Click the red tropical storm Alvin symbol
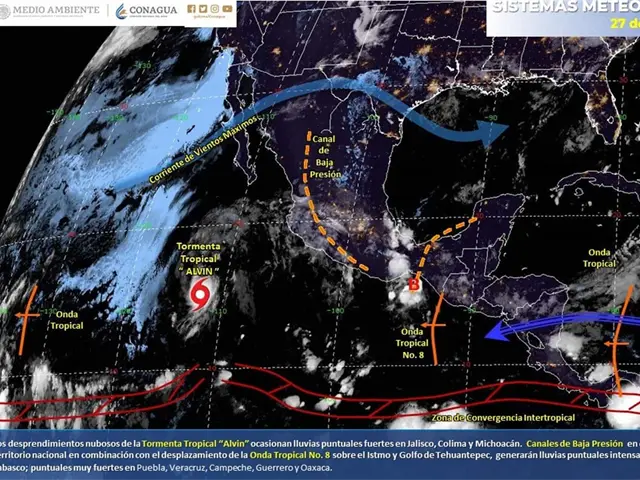 click(201, 296)
